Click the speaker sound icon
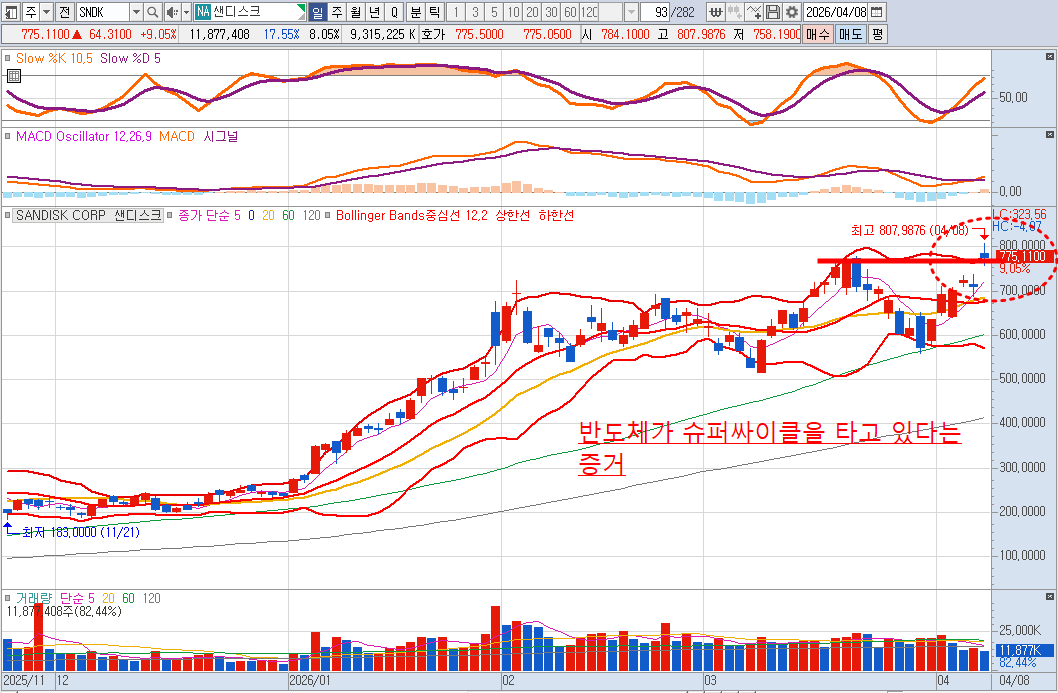The width and height of the screenshot is (1058, 693). coord(171,12)
